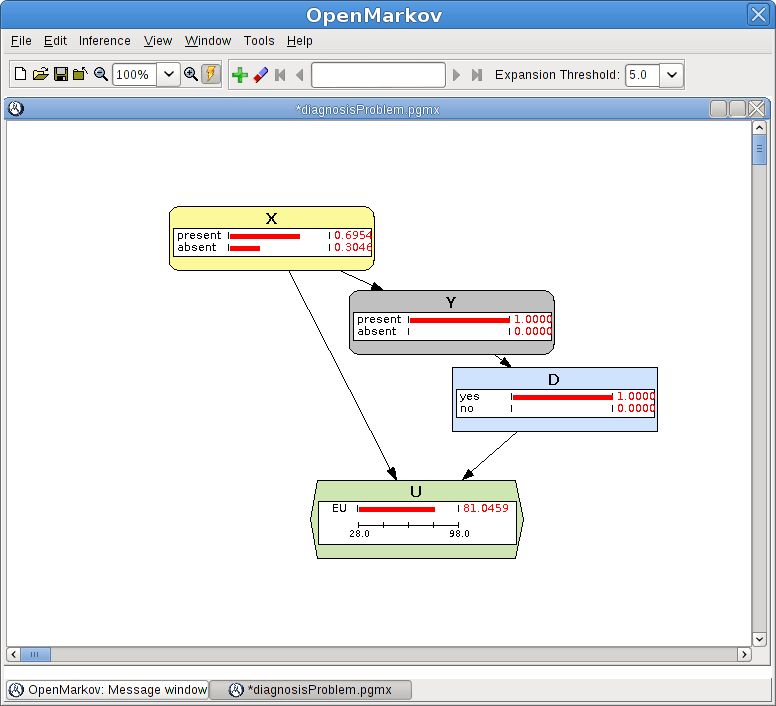Select the 'present' state of node X
Image resolution: width=776 pixels, height=706 pixels.
pos(199,236)
